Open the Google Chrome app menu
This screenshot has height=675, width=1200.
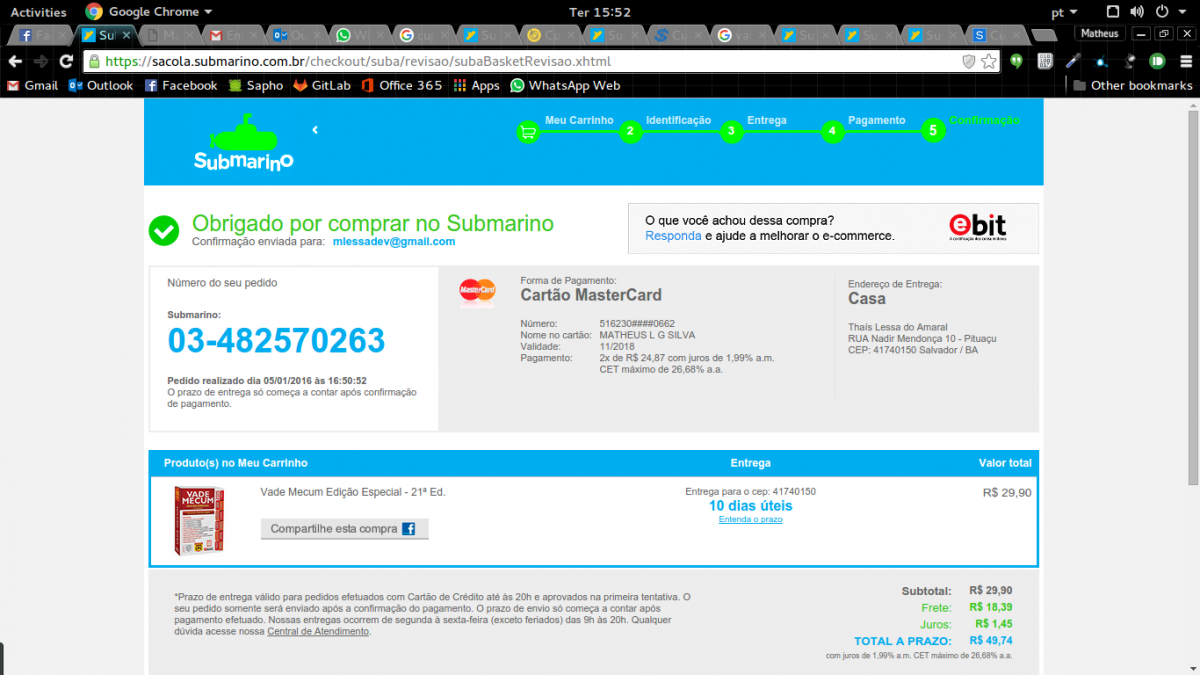point(149,12)
